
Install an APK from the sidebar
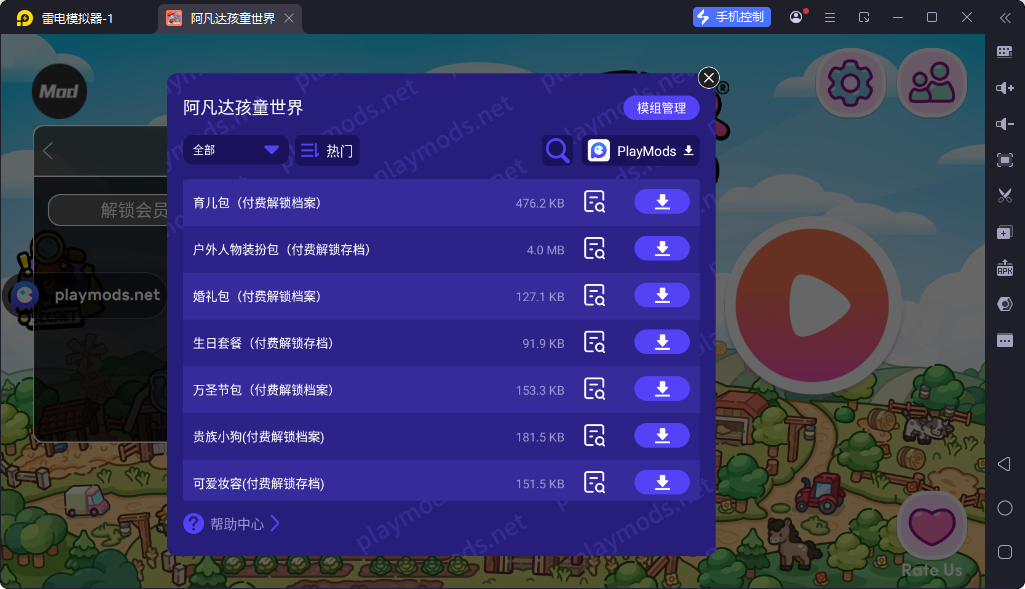pyautogui.click(x=1005, y=268)
